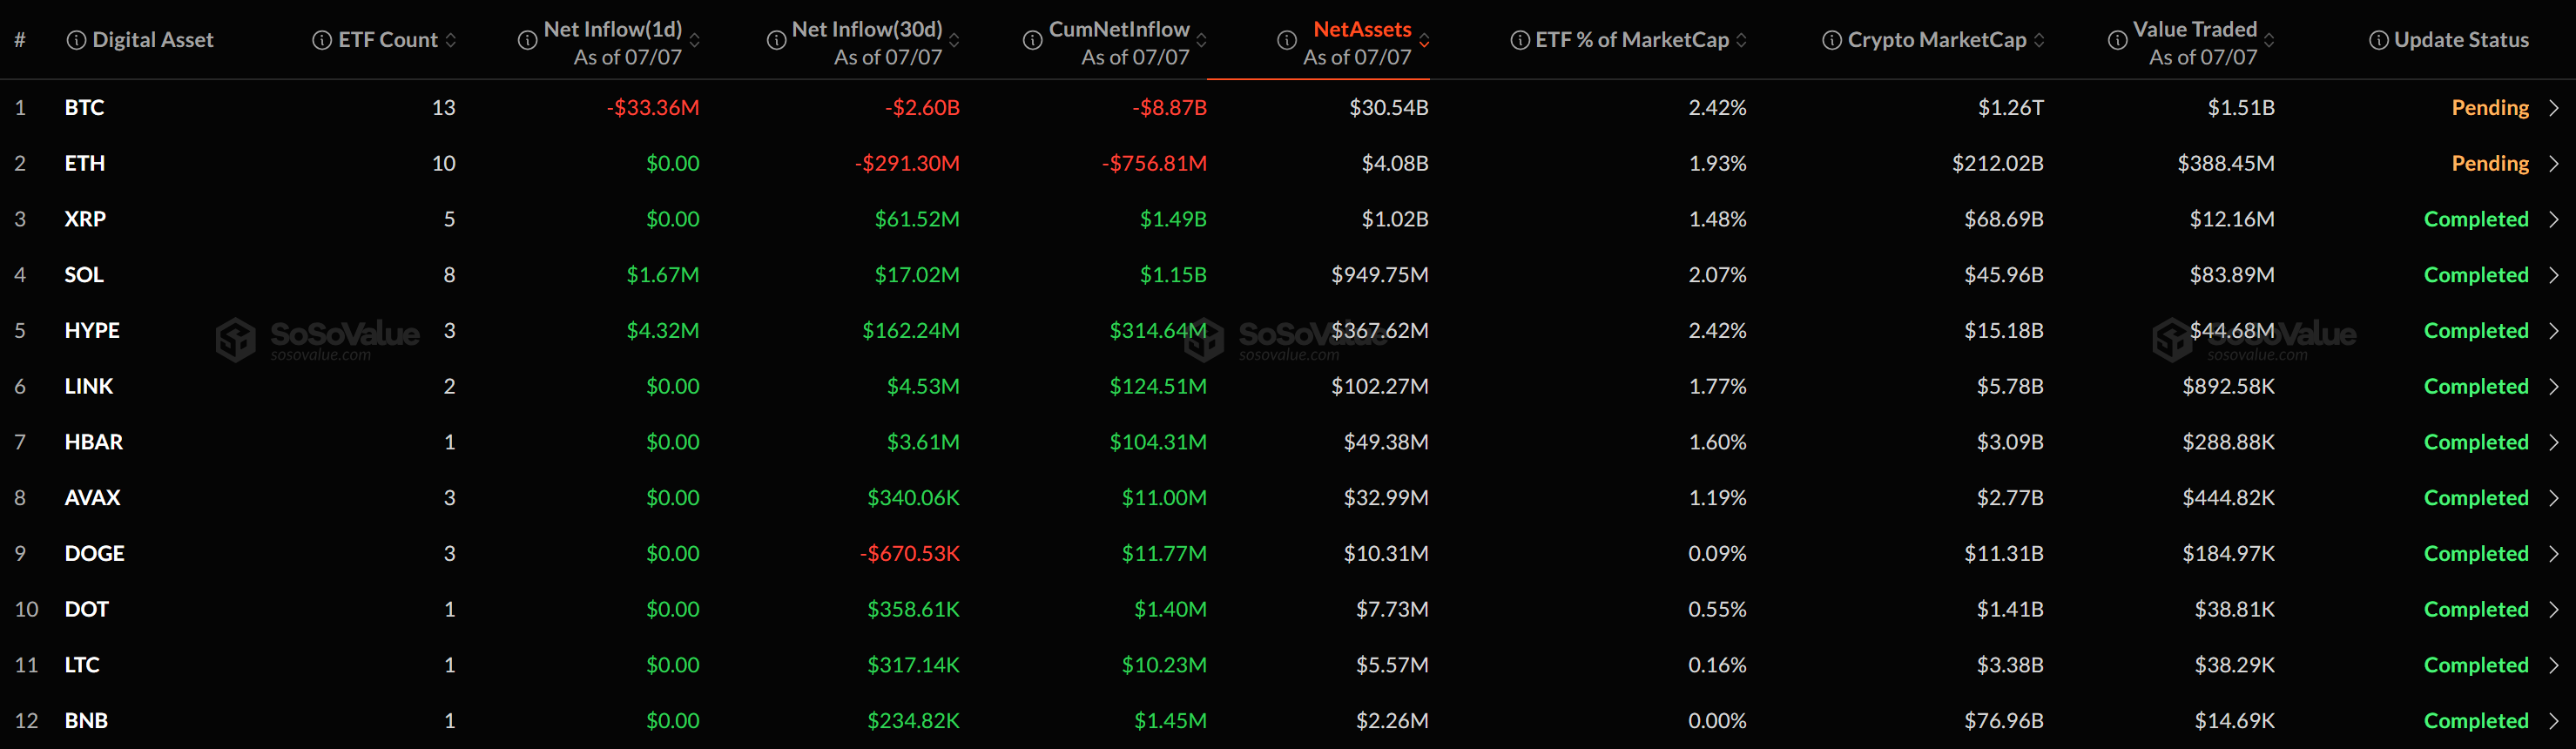The width and height of the screenshot is (2576, 749).
Task: Sort by Value Traded using arrows
Action: tap(2269, 40)
